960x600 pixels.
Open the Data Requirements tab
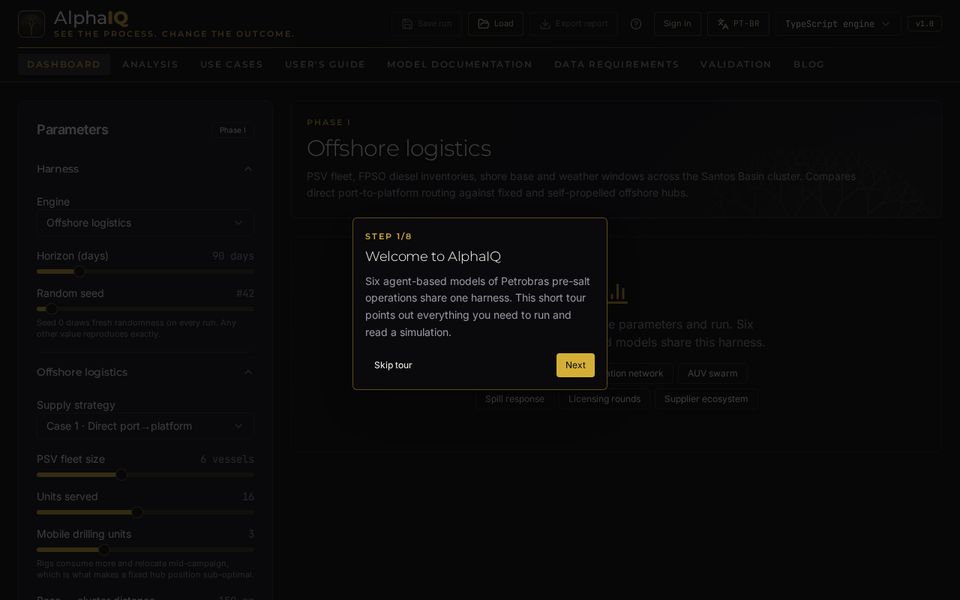click(617, 64)
